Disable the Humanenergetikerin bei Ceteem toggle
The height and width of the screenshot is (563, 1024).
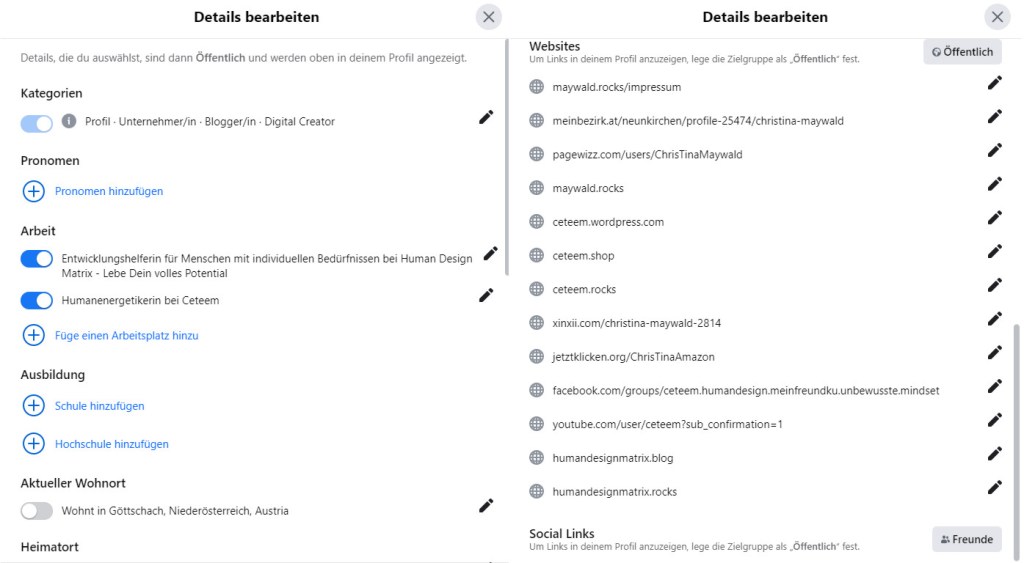(x=37, y=300)
